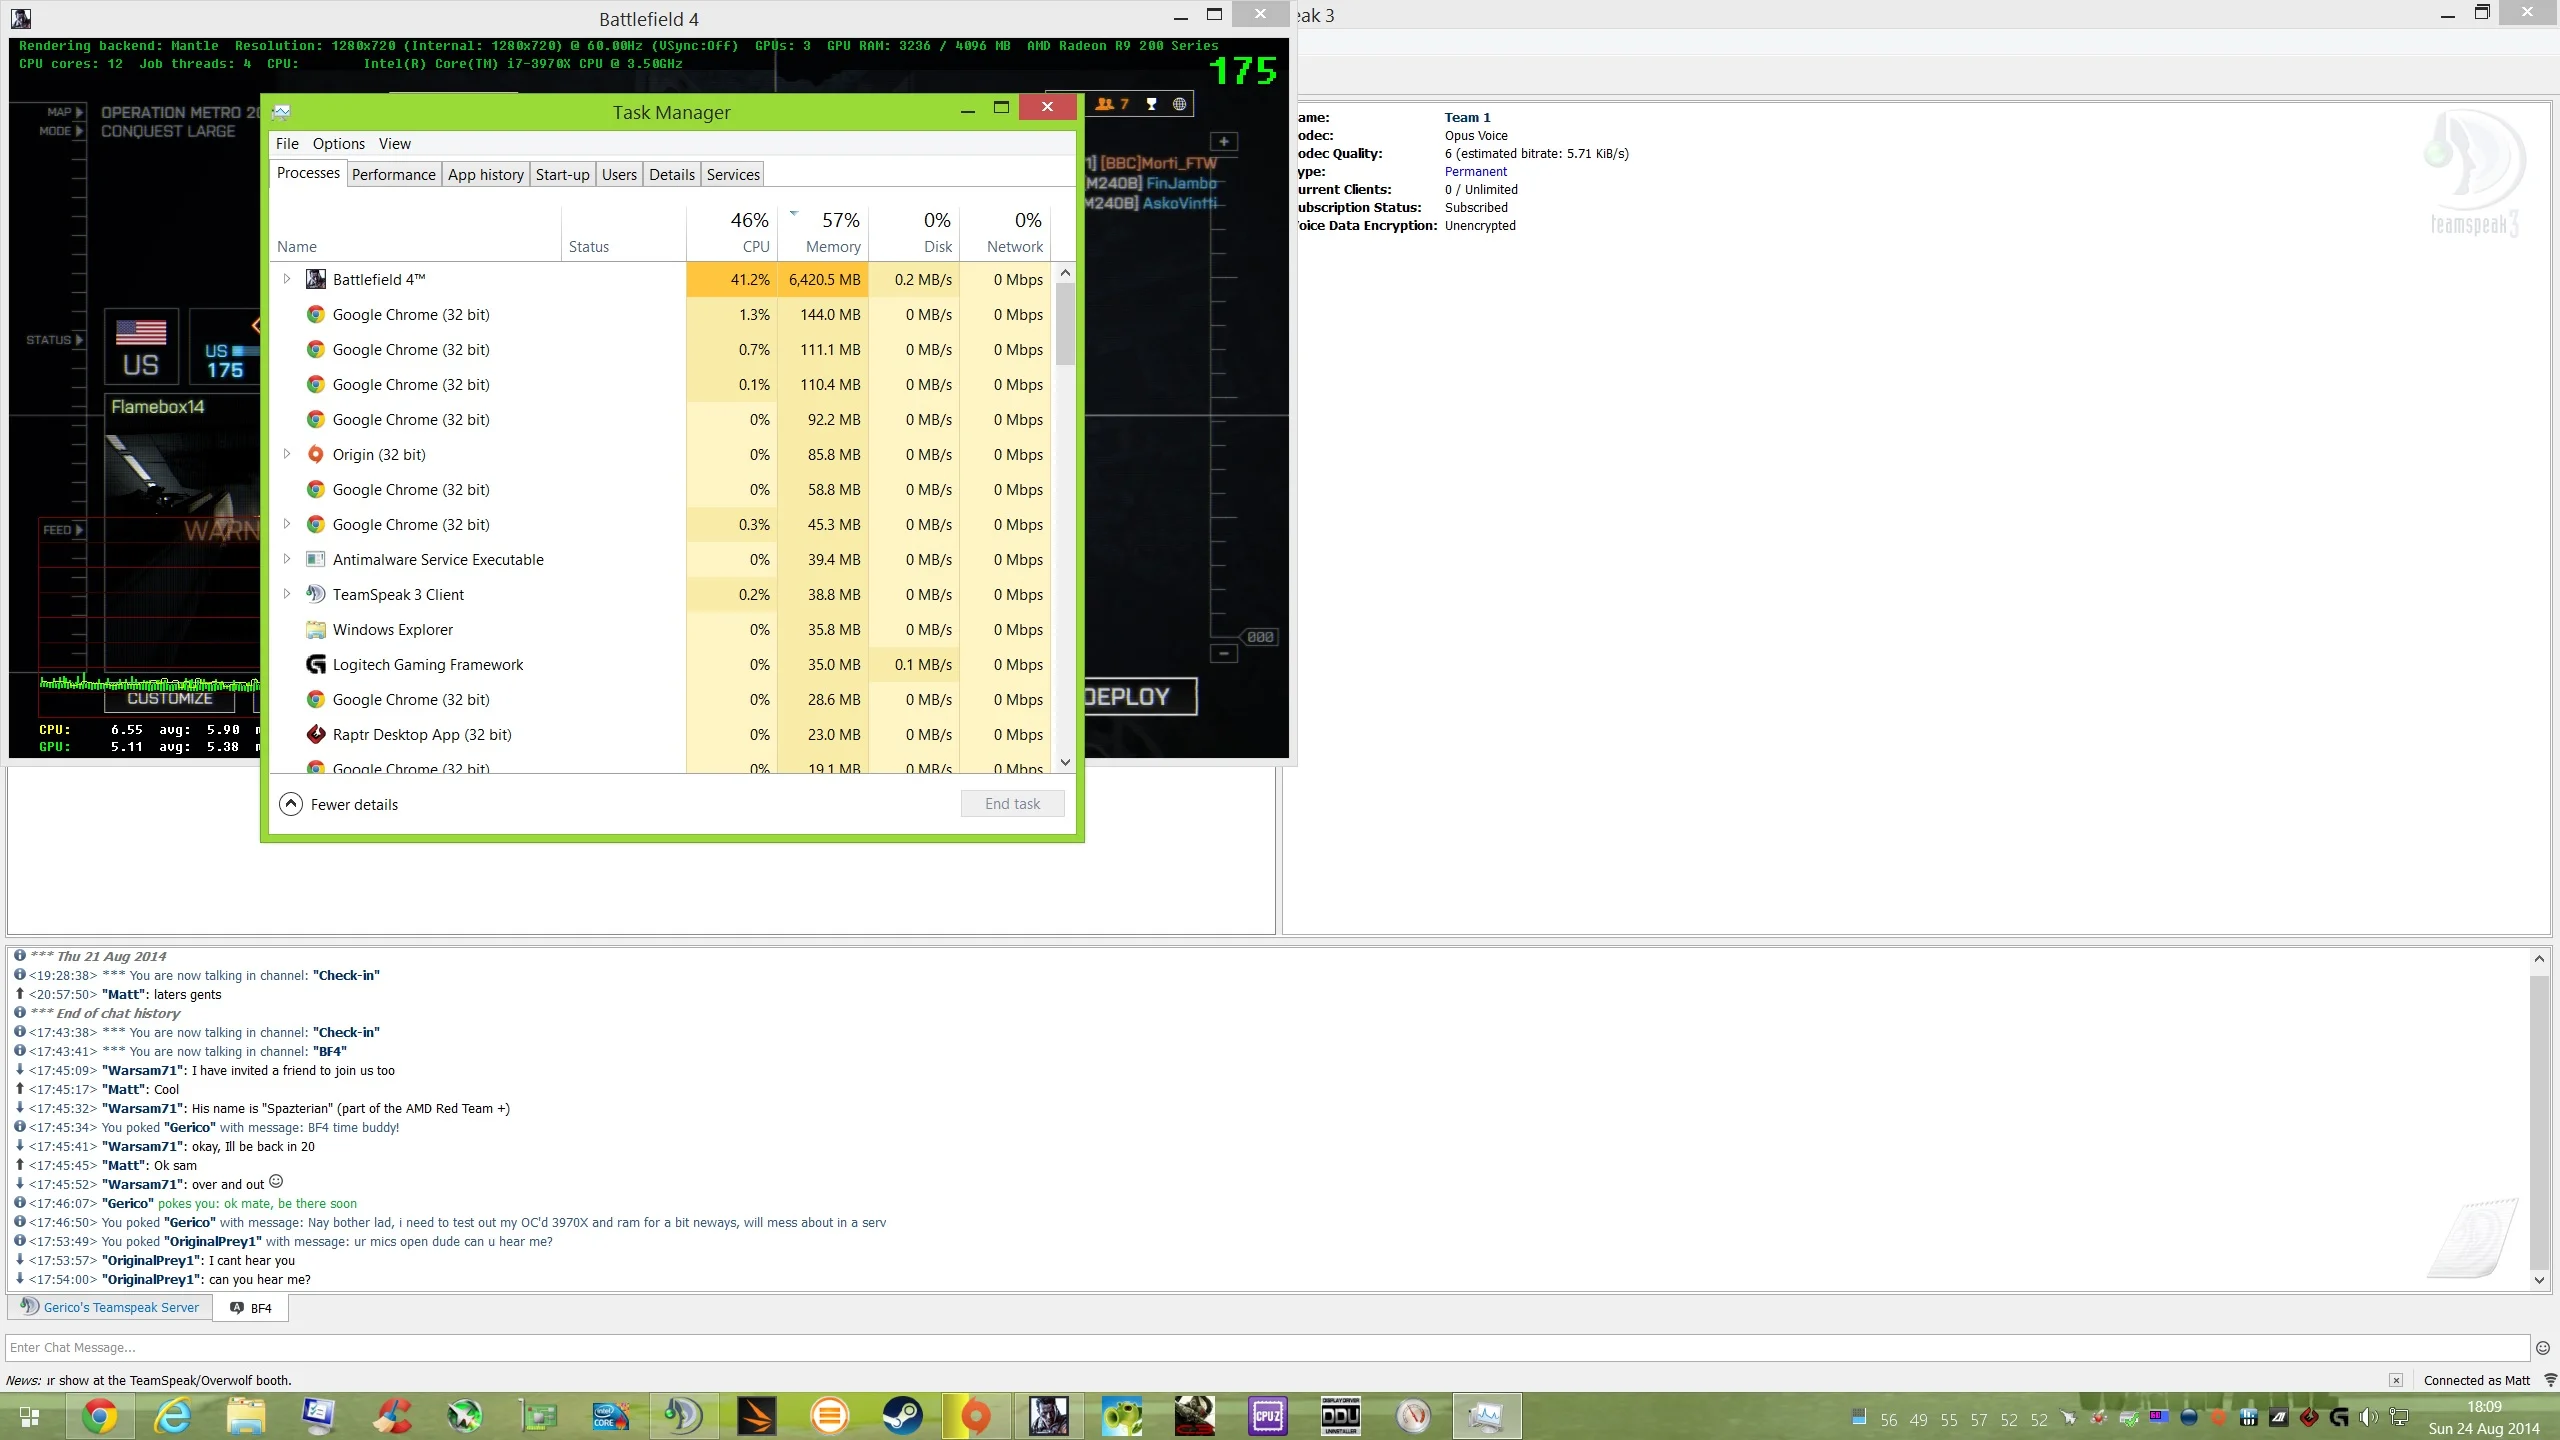This screenshot has width=2560, height=1440.
Task: Launch Plants vs Zombies taskbar icon
Action: [1122, 1416]
